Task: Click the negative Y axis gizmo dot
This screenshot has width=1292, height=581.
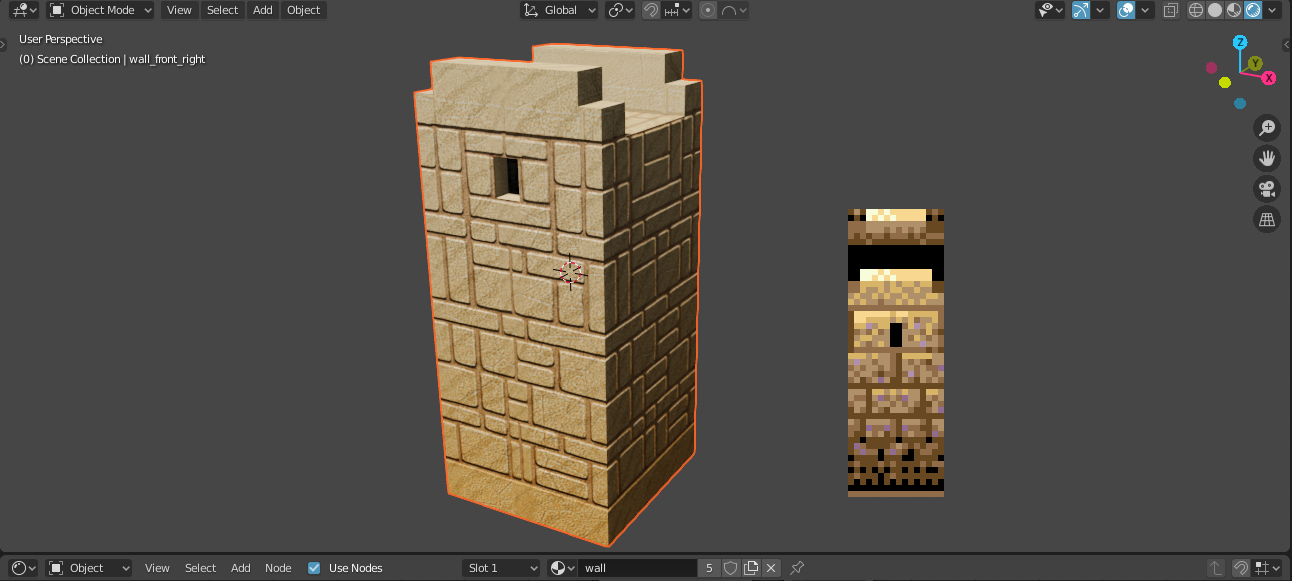Action: click(x=1225, y=82)
